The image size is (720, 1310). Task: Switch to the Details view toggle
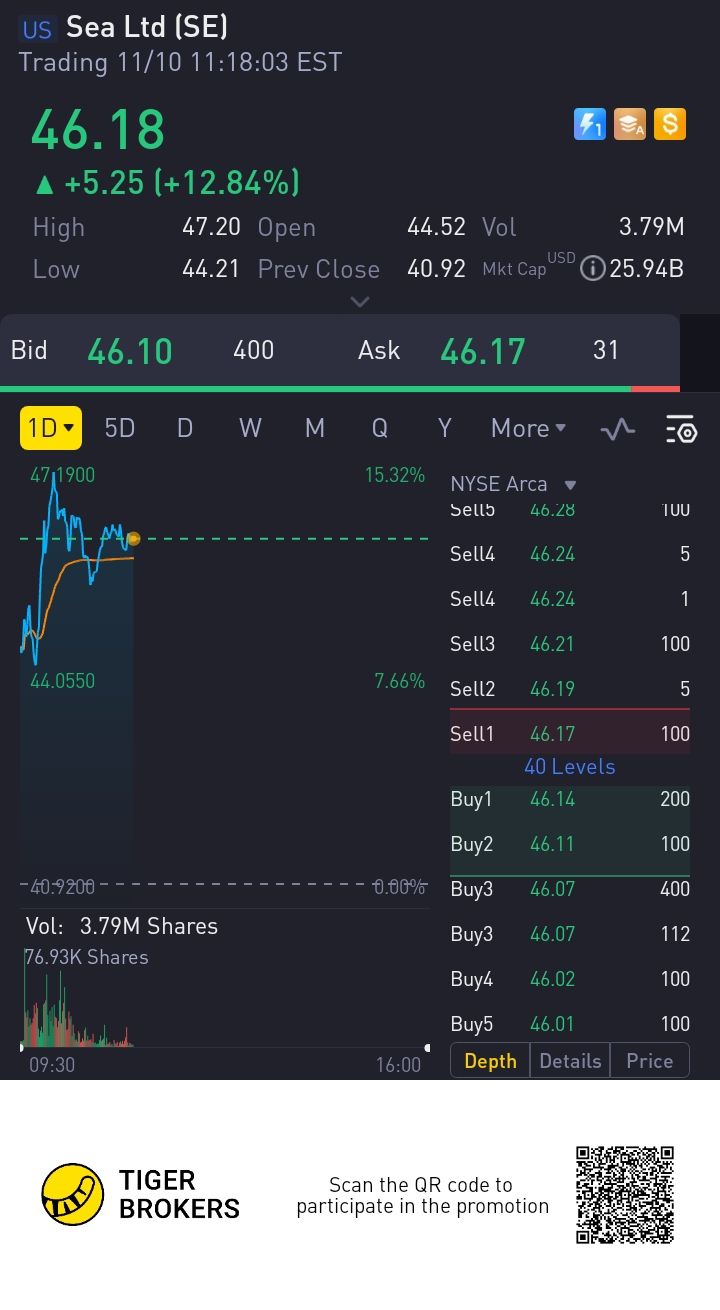point(570,1061)
